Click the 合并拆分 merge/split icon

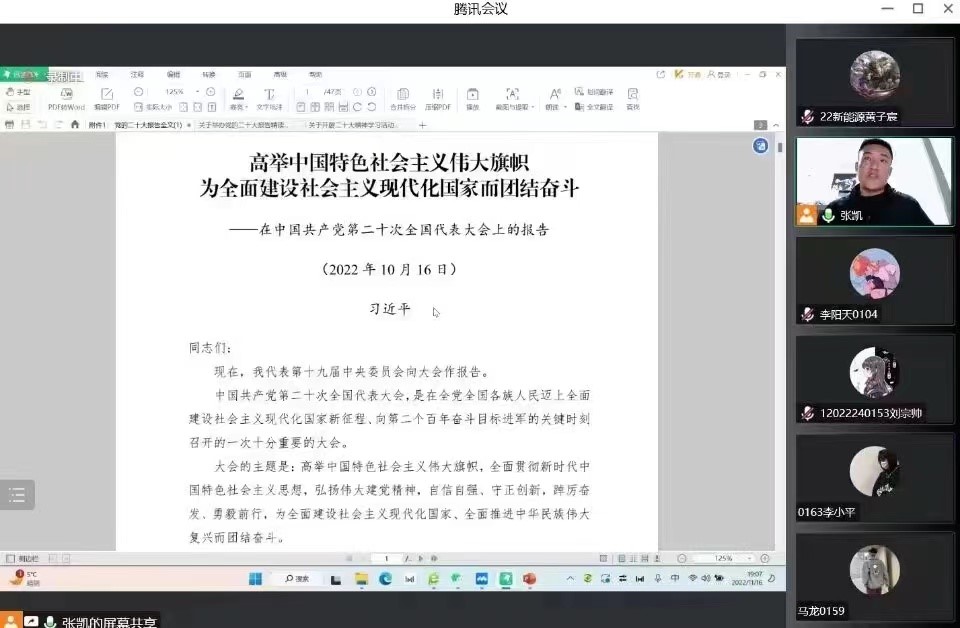[403, 98]
